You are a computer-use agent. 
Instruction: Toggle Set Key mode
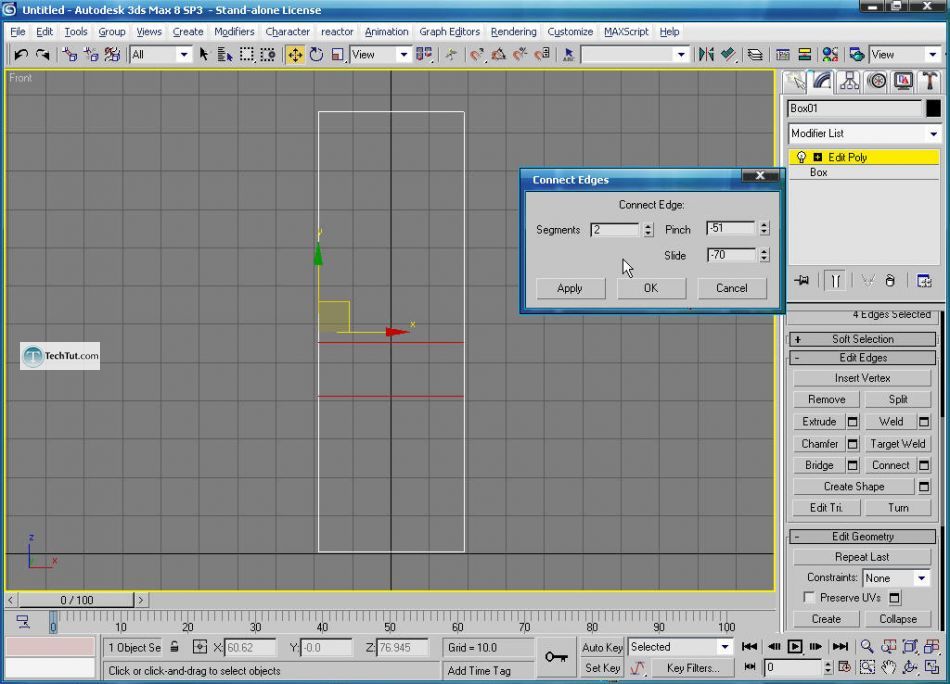coord(602,668)
